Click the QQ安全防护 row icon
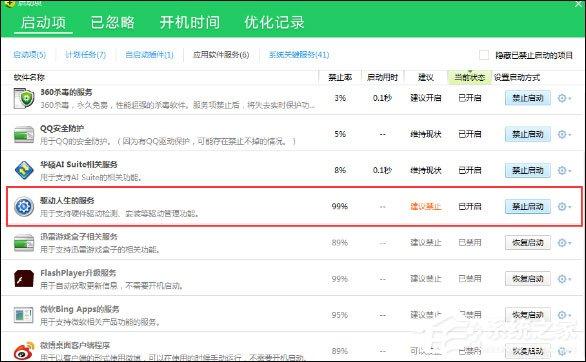The height and width of the screenshot is (362, 586). [24, 134]
